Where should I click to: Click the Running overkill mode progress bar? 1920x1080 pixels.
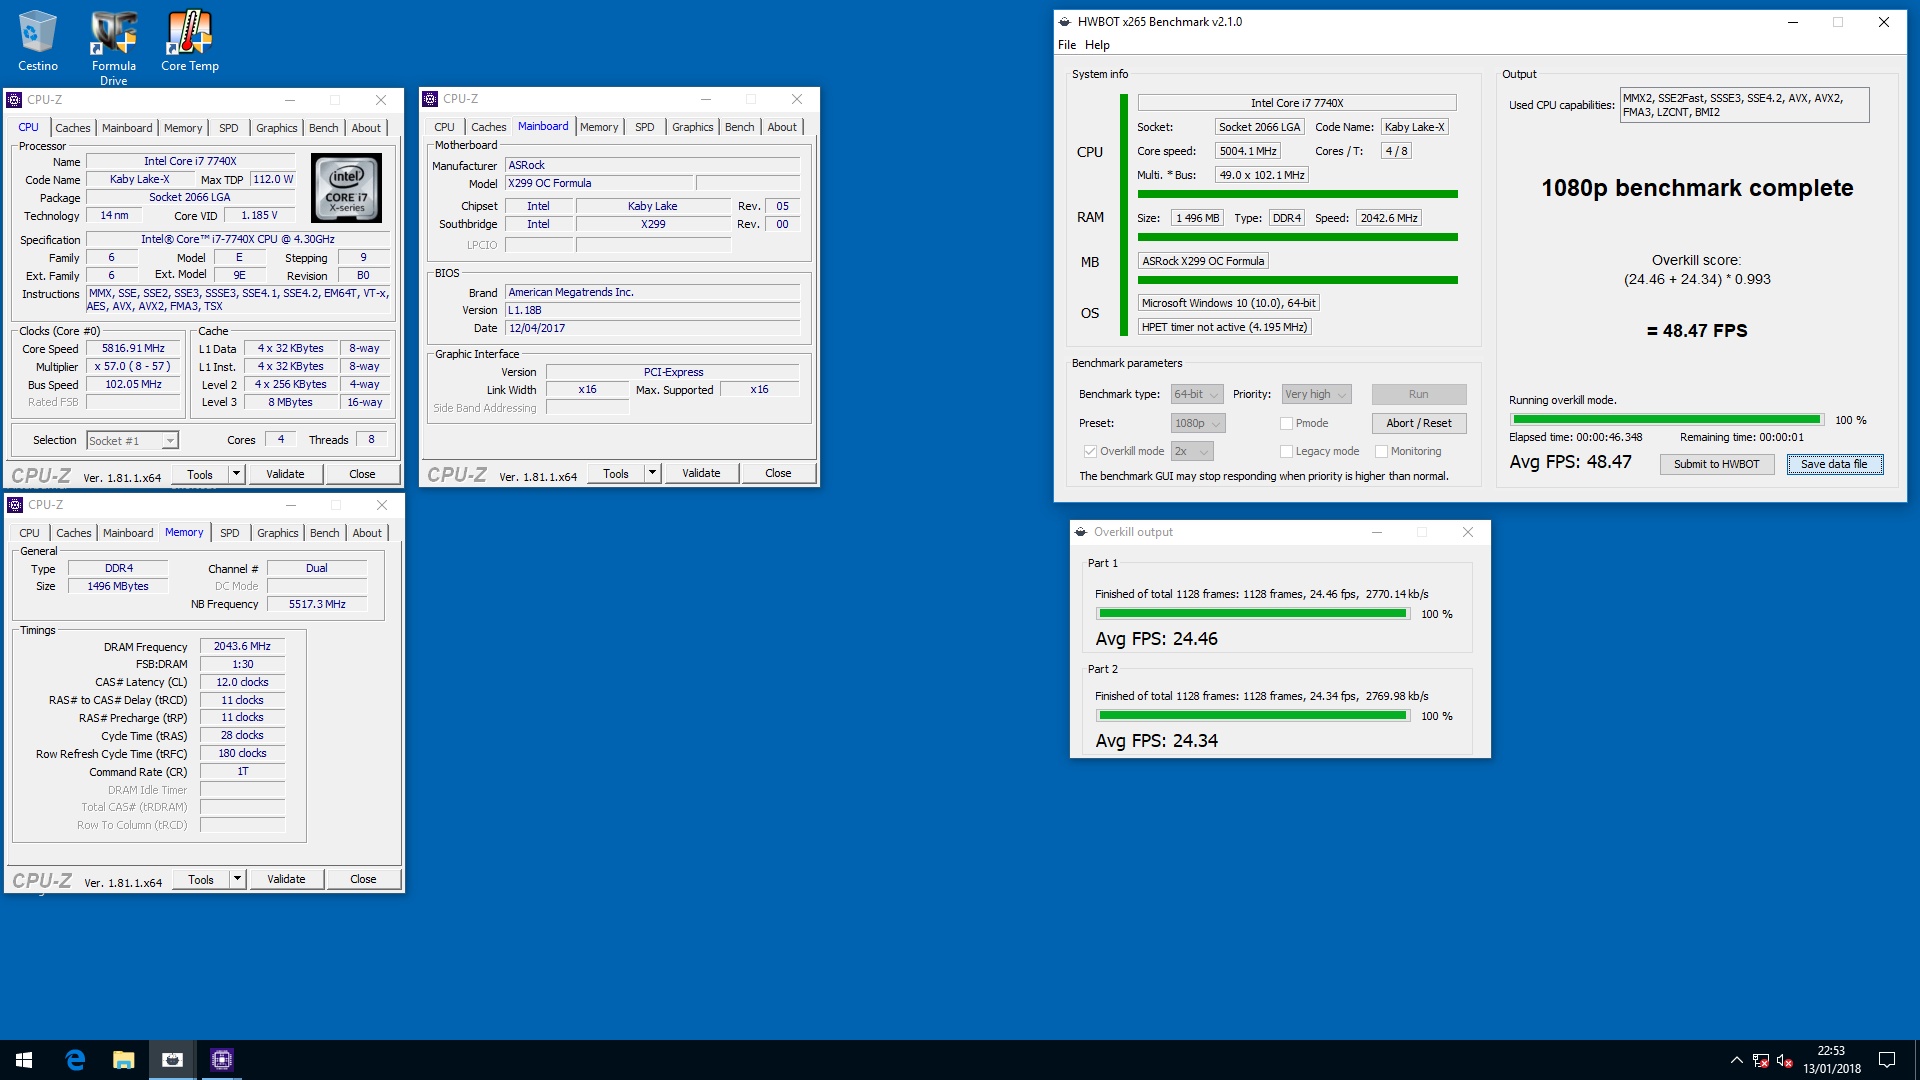click(x=1666, y=420)
